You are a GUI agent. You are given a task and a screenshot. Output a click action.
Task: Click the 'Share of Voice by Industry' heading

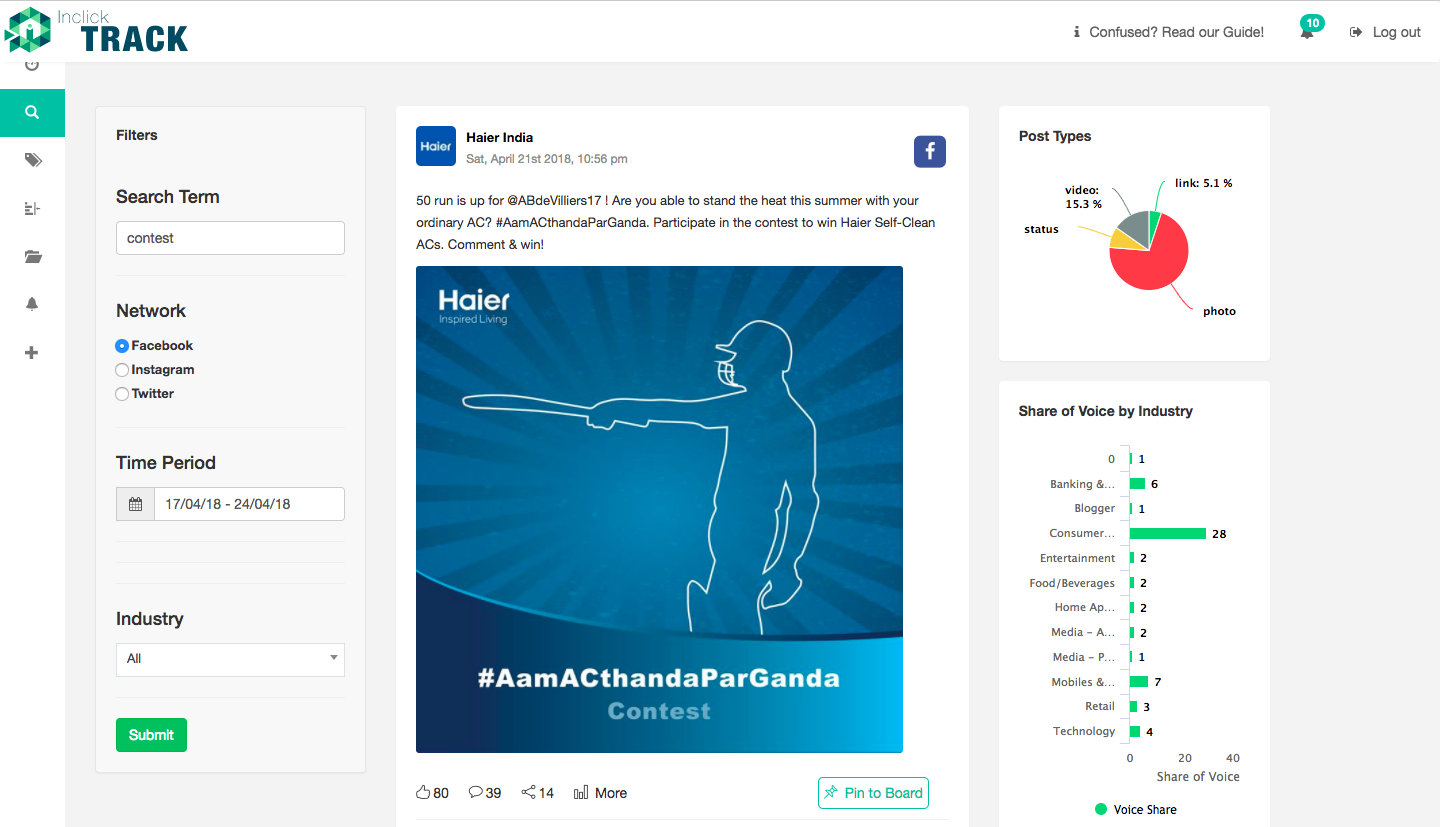tap(1105, 411)
